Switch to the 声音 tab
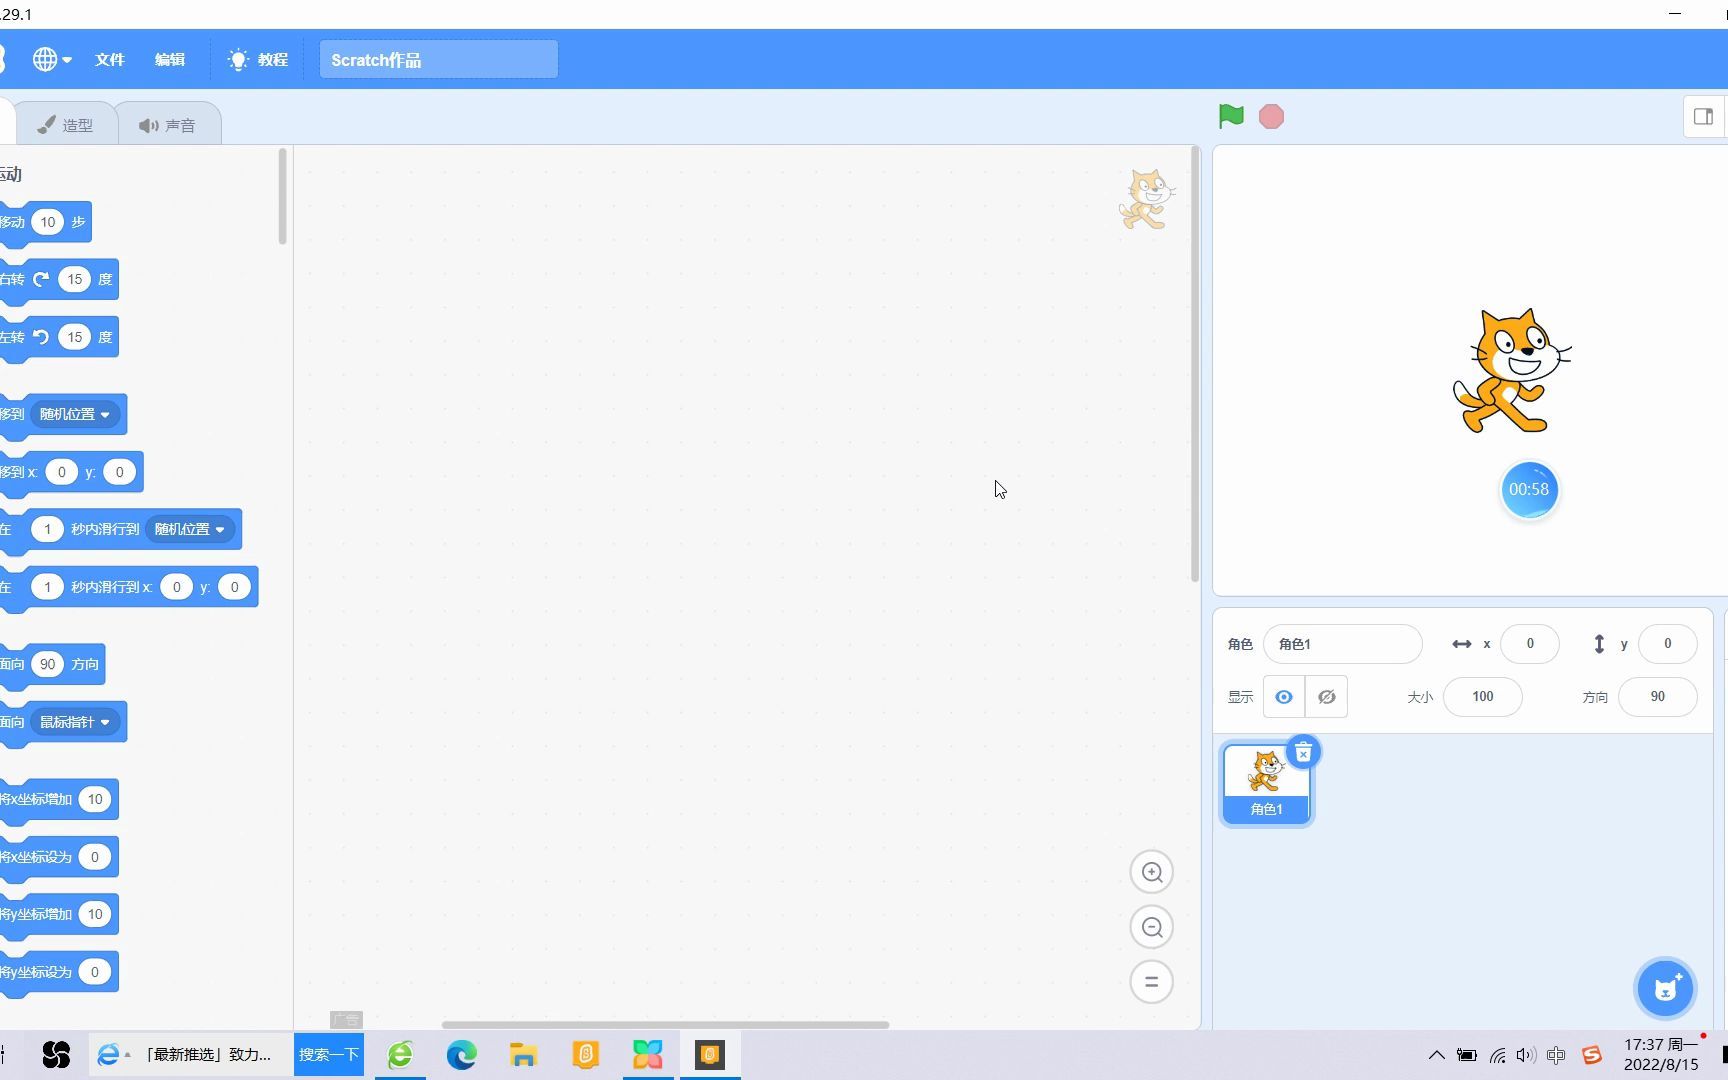 pos(167,125)
